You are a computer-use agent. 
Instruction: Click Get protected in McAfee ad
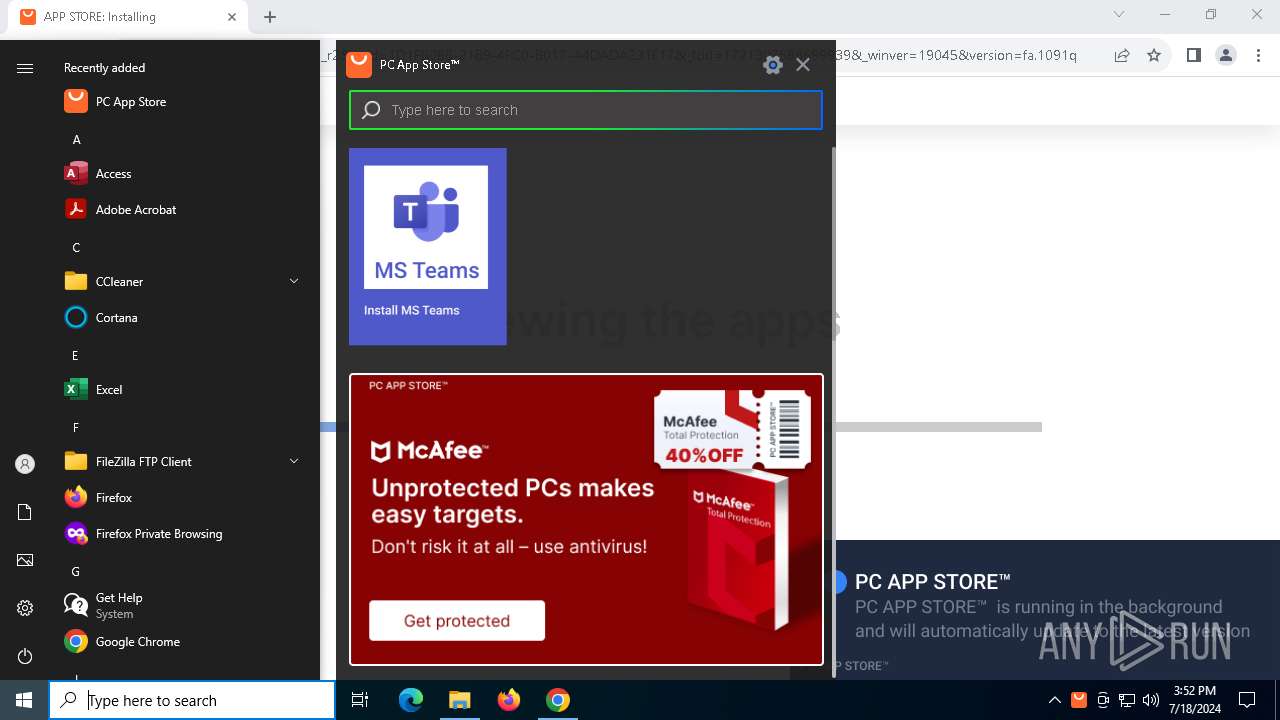[x=457, y=620]
